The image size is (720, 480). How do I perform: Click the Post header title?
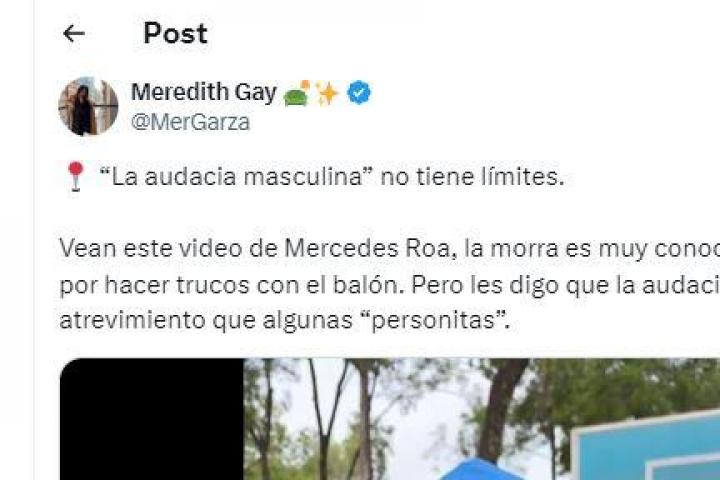tap(175, 34)
